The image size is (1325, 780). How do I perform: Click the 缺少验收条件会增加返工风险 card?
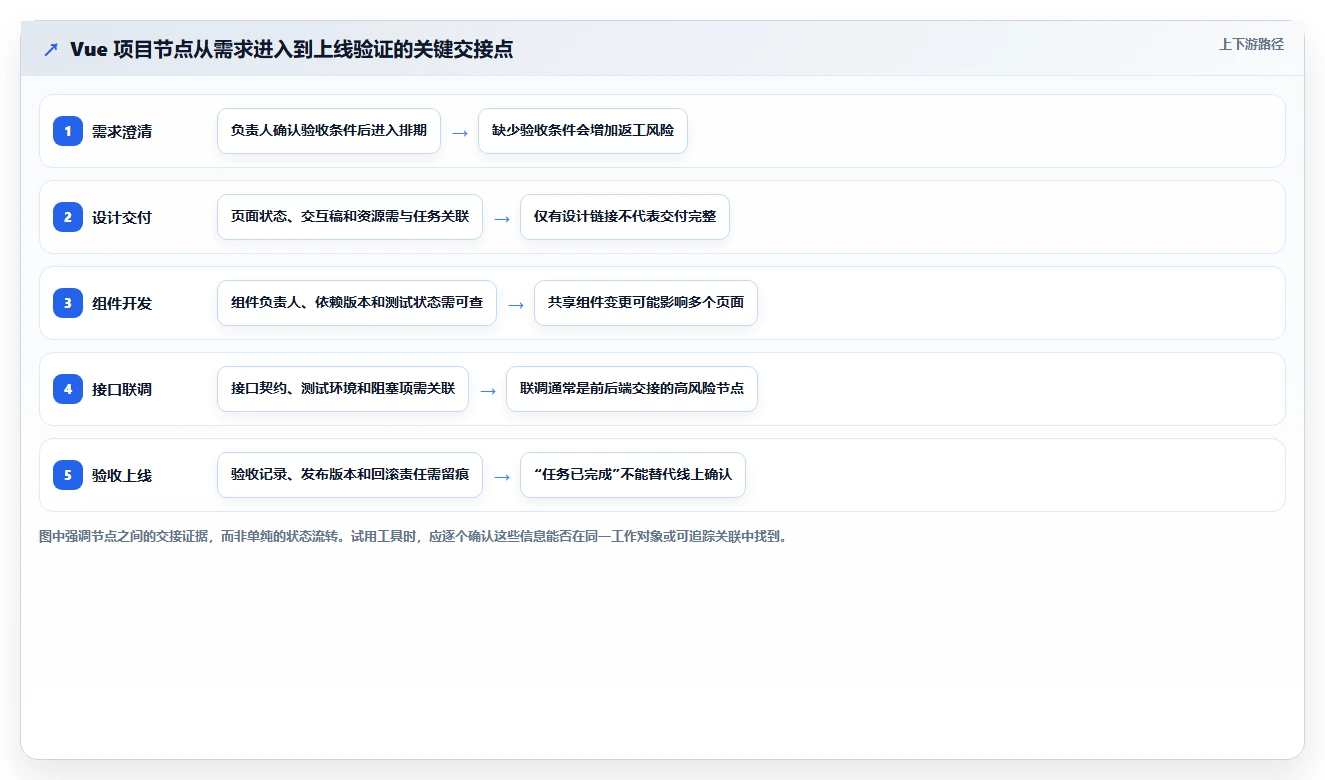(x=583, y=131)
